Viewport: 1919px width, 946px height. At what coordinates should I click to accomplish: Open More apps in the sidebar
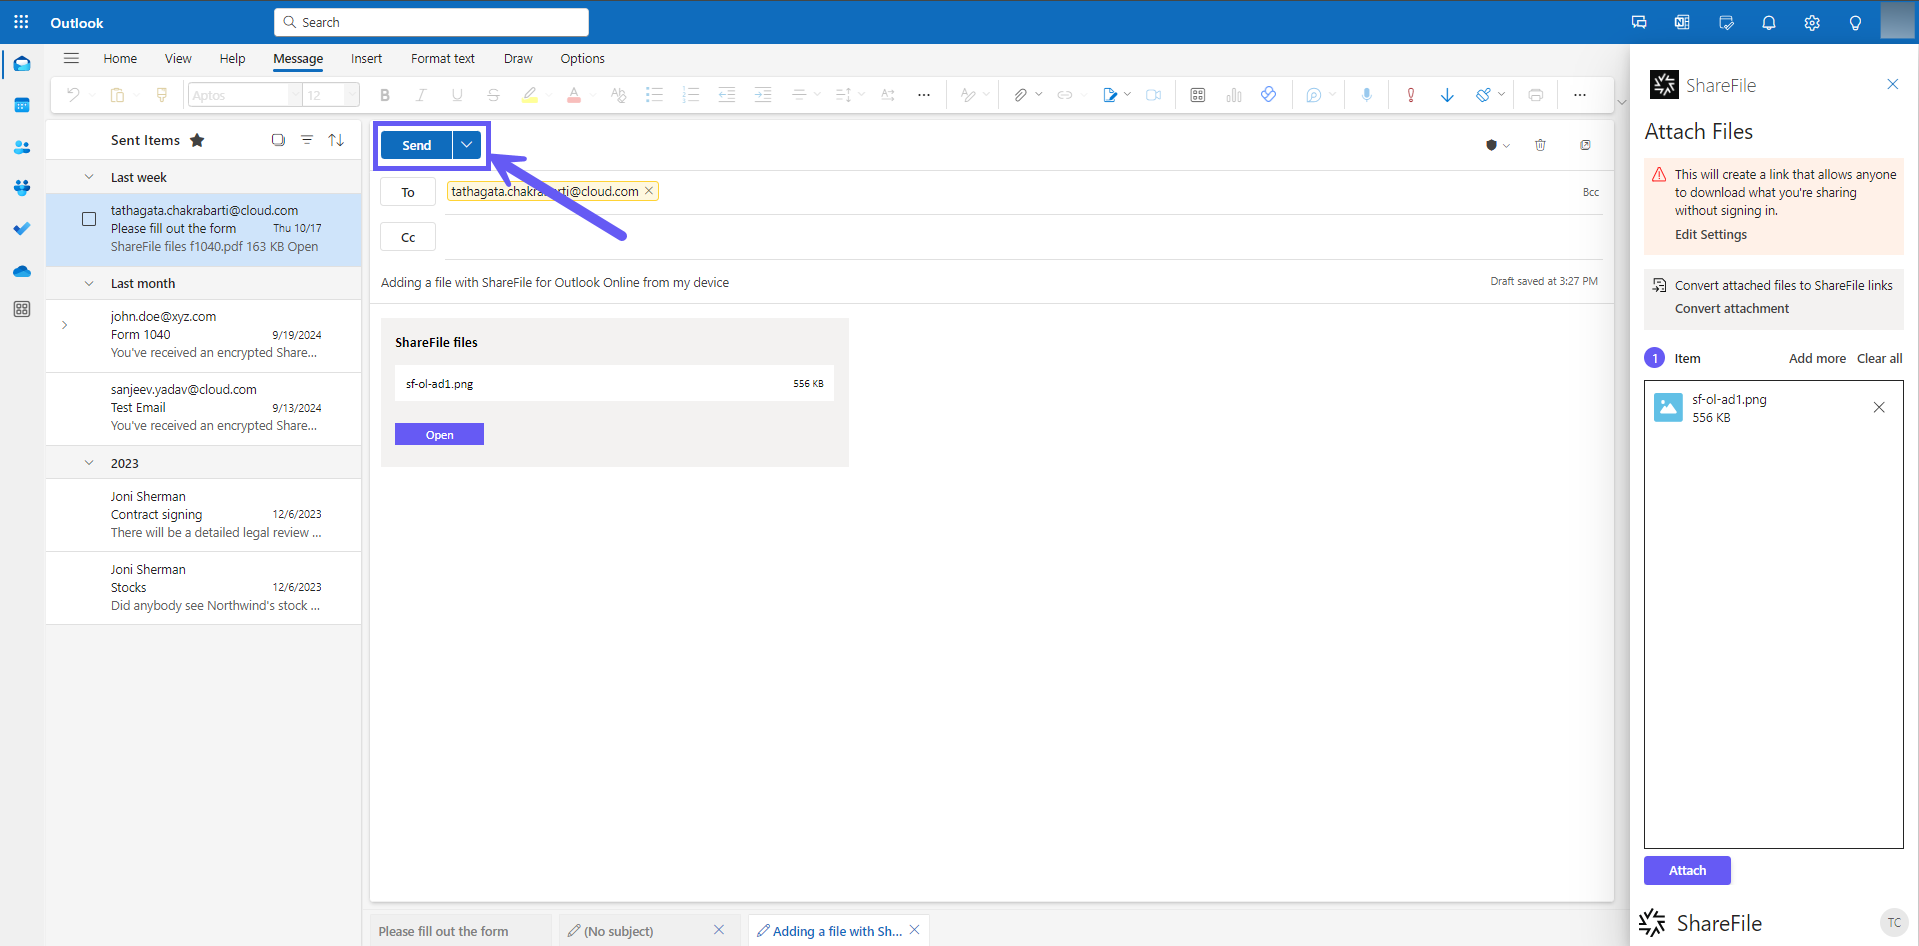pos(22,309)
